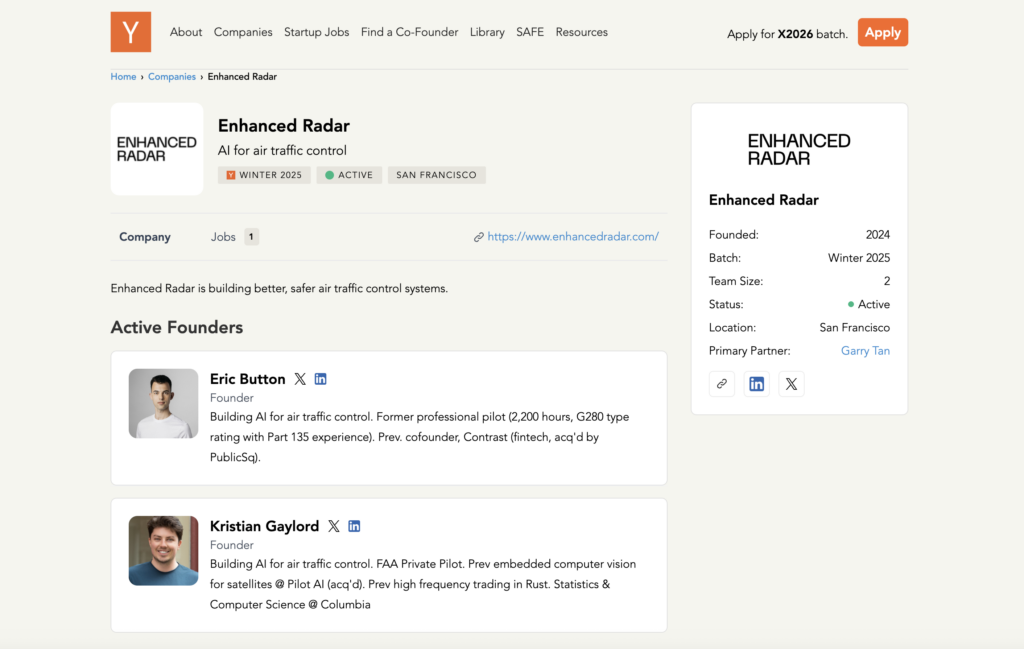Click the San Francisco location tag
This screenshot has height=649, width=1024.
[436, 175]
